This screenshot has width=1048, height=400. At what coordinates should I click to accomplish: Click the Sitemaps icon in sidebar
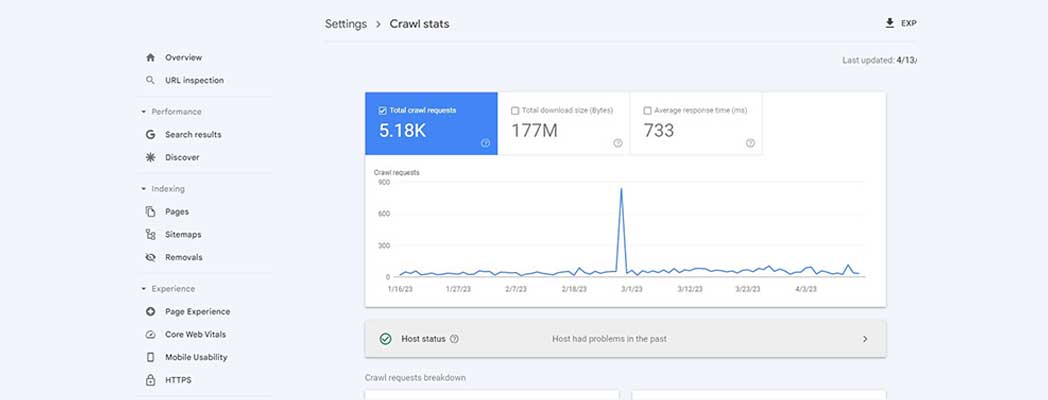pyautogui.click(x=150, y=234)
